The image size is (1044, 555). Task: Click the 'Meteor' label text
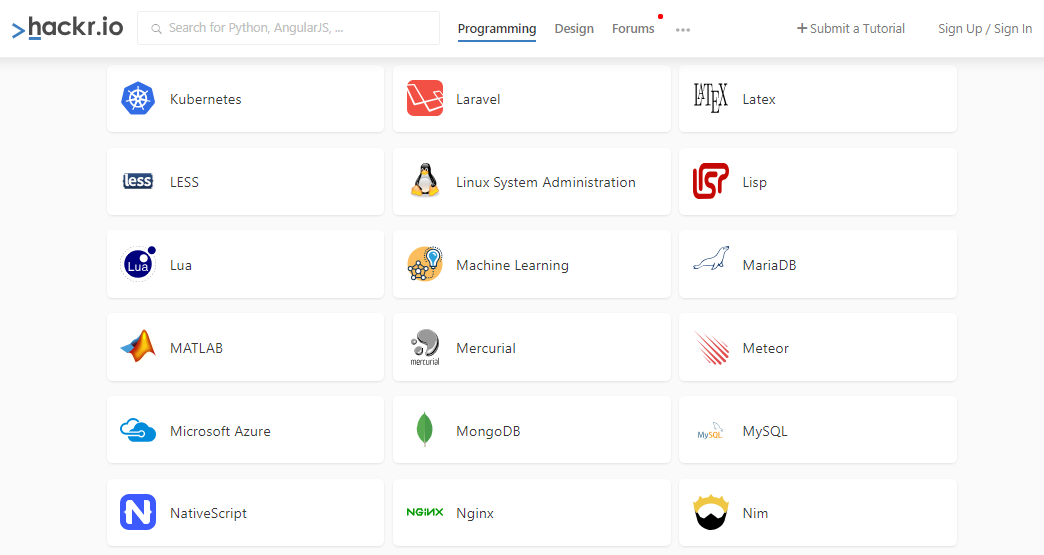[766, 348]
